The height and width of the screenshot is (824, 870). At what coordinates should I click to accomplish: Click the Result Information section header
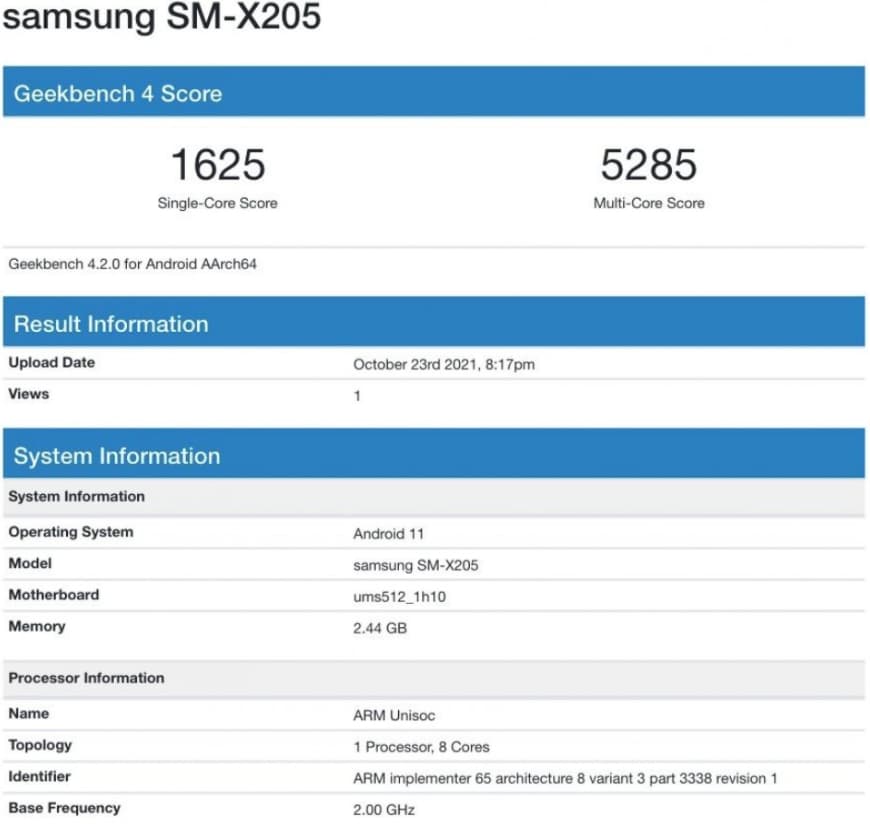pos(434,322)
